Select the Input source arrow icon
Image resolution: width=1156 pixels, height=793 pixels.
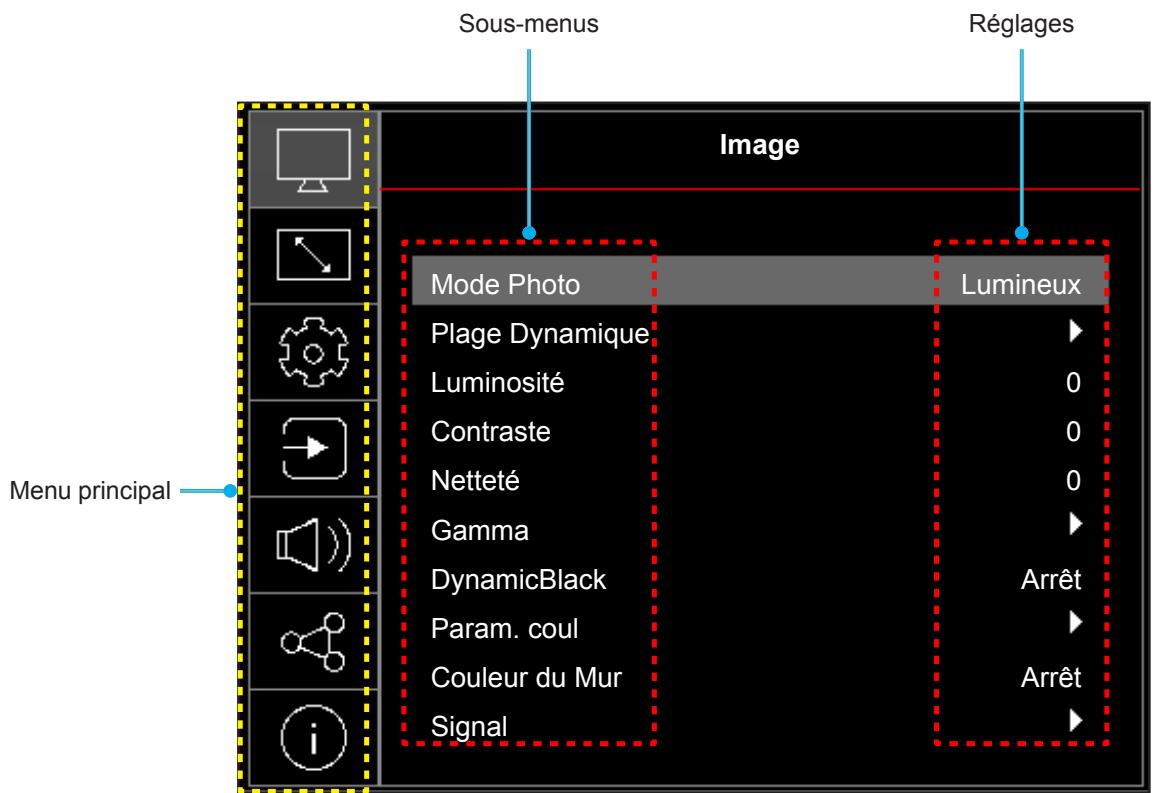coord(314,448)
